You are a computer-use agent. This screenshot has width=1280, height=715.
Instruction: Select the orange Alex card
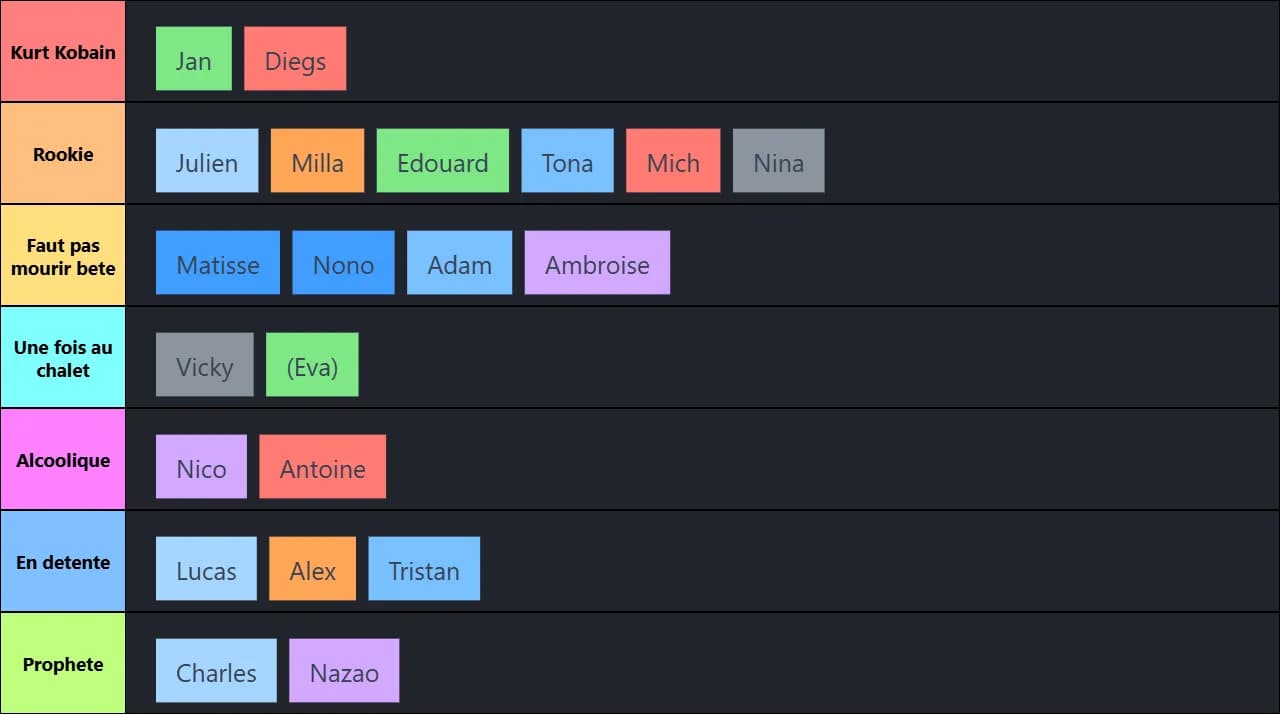(312, 569)
